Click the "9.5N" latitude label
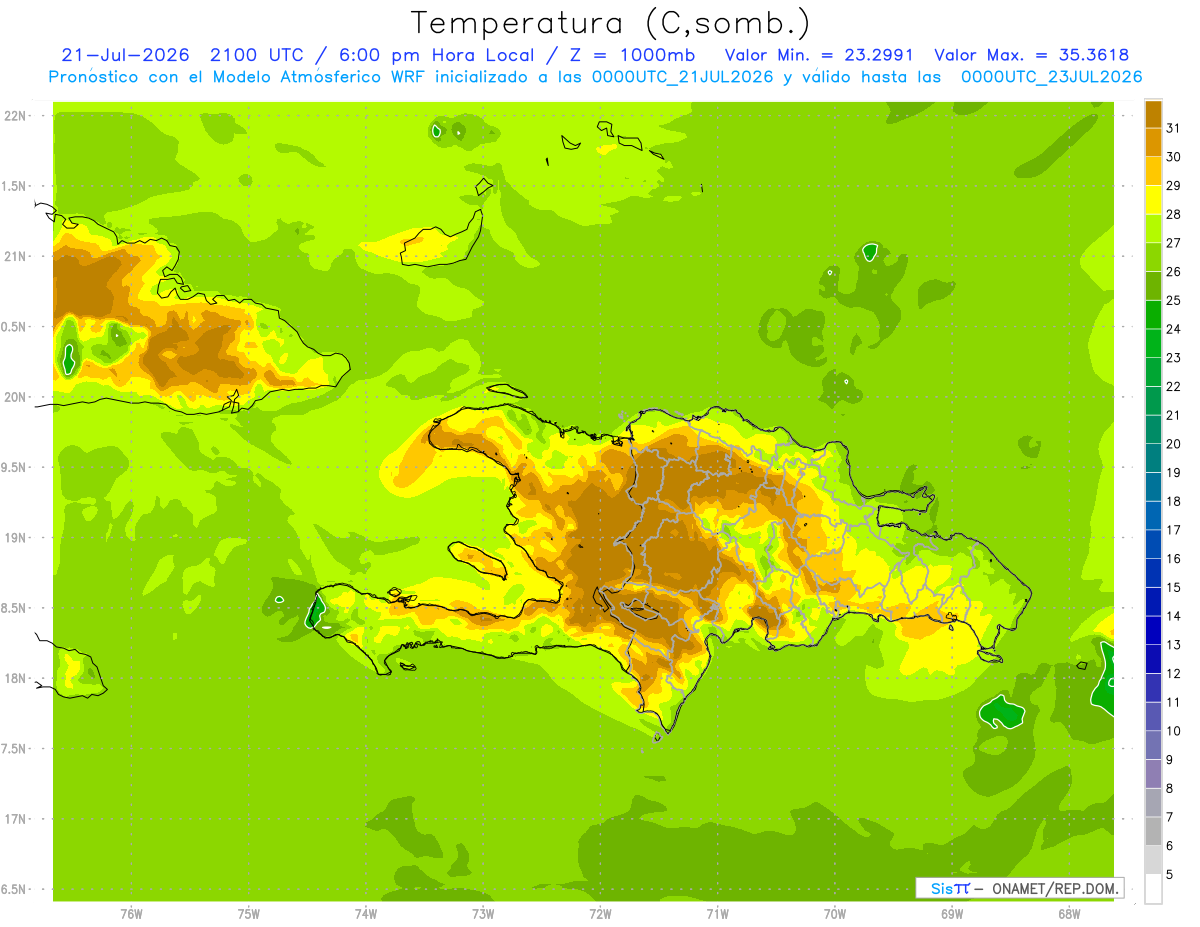Screen dimensions: 1200x927 [x=15, y=468]
